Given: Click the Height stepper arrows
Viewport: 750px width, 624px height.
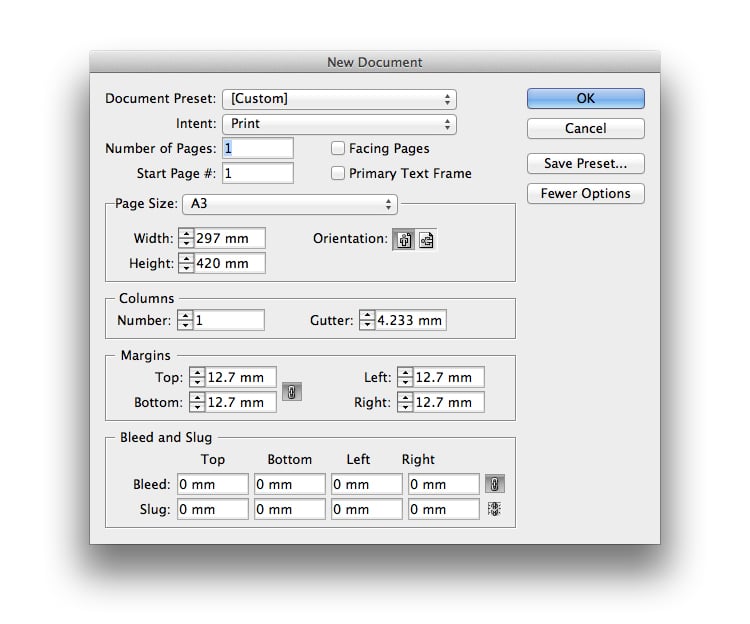Looking at the screenshot, I should click(186, 263).
